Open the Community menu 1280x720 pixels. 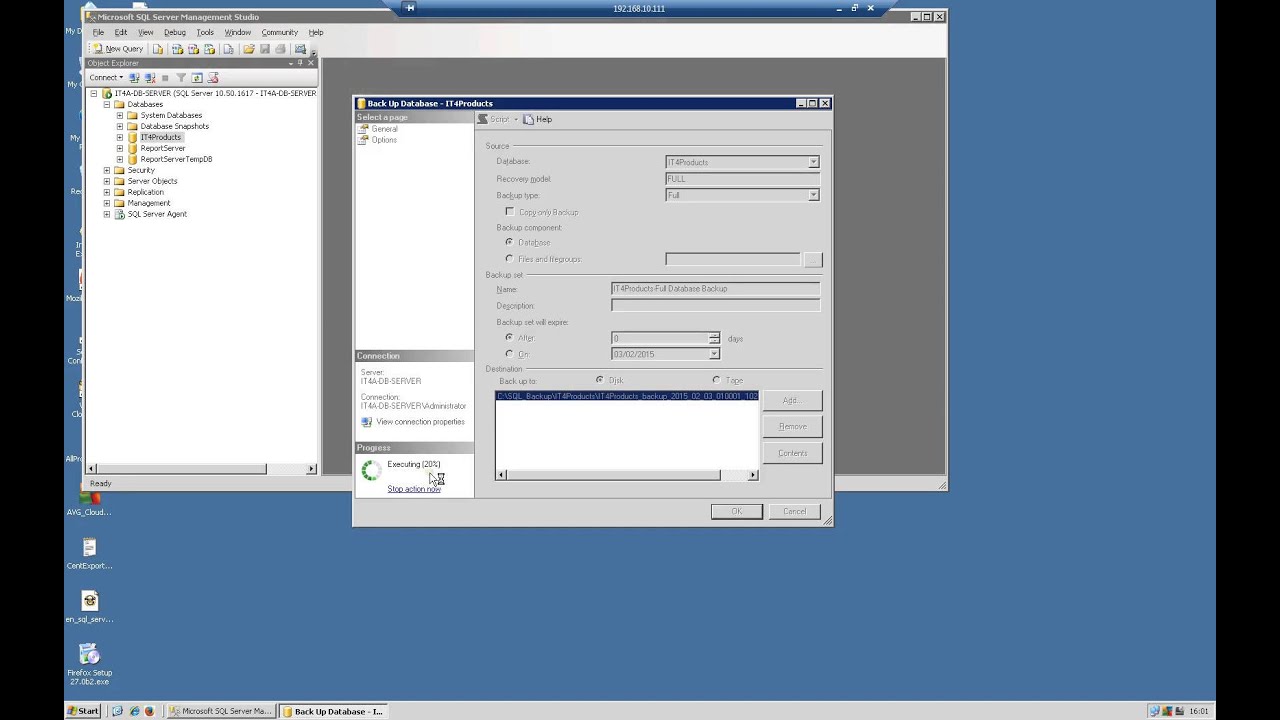(280, 32)
